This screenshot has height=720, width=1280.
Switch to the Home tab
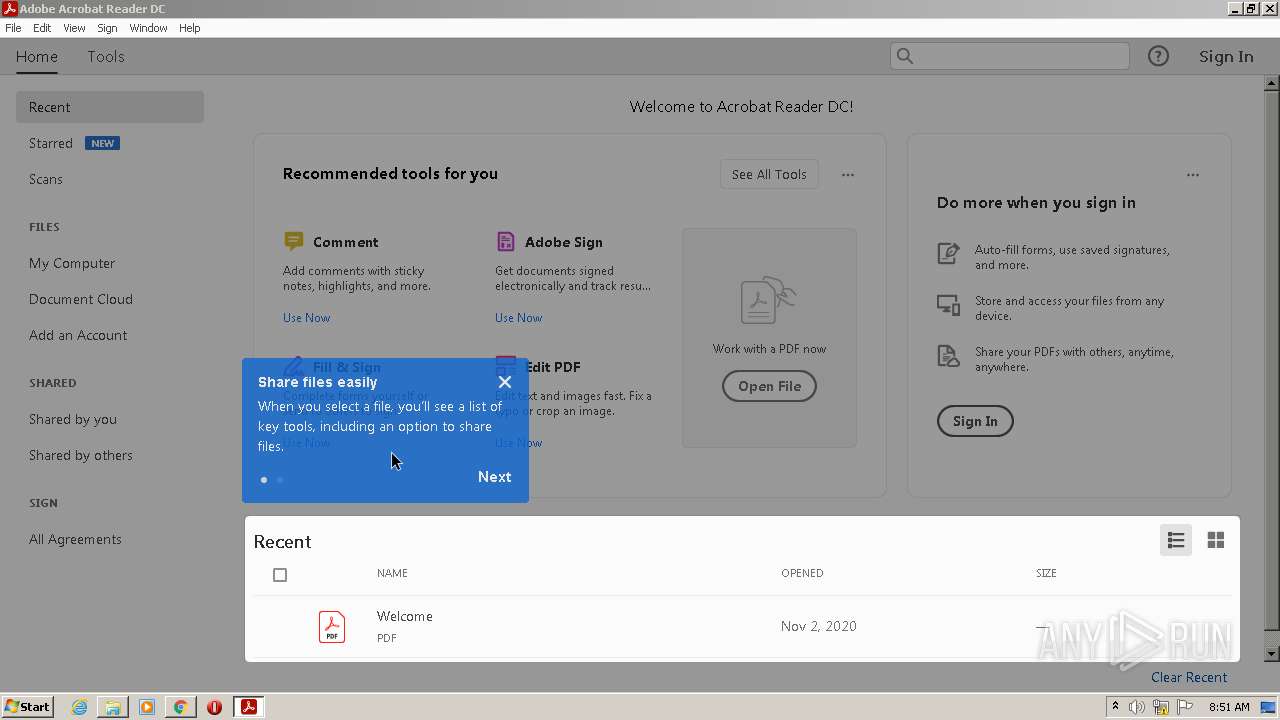pyautogui.click(x=37, y=57)
